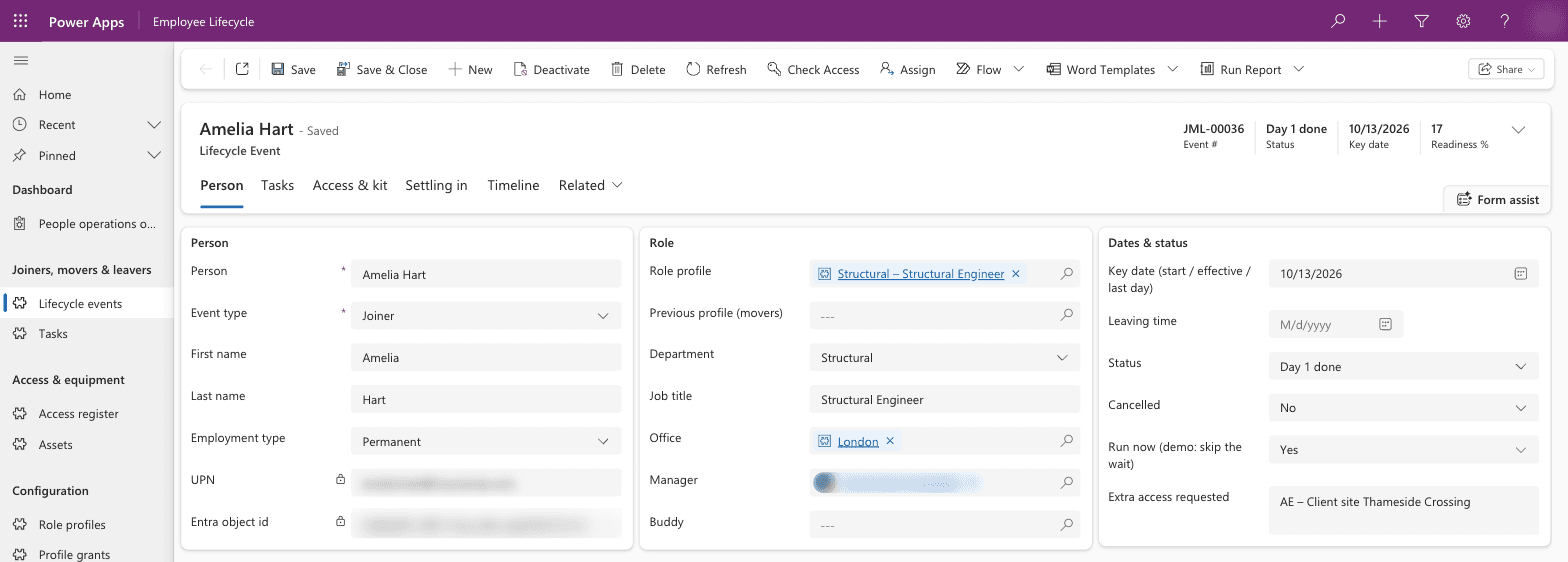
Task: Open Tasks in the left sidebar
Action: [86, 334]
